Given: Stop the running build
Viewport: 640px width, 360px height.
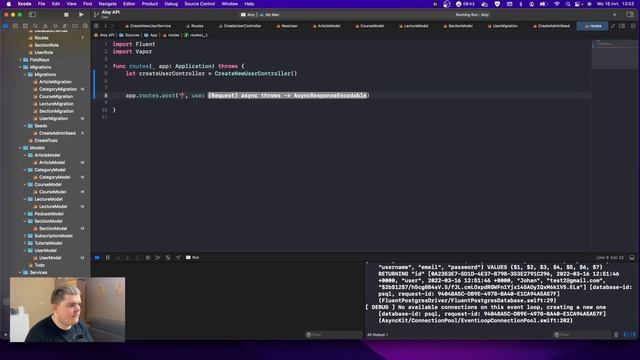Looking at the screenshot, I should click(x=66, y=15).
